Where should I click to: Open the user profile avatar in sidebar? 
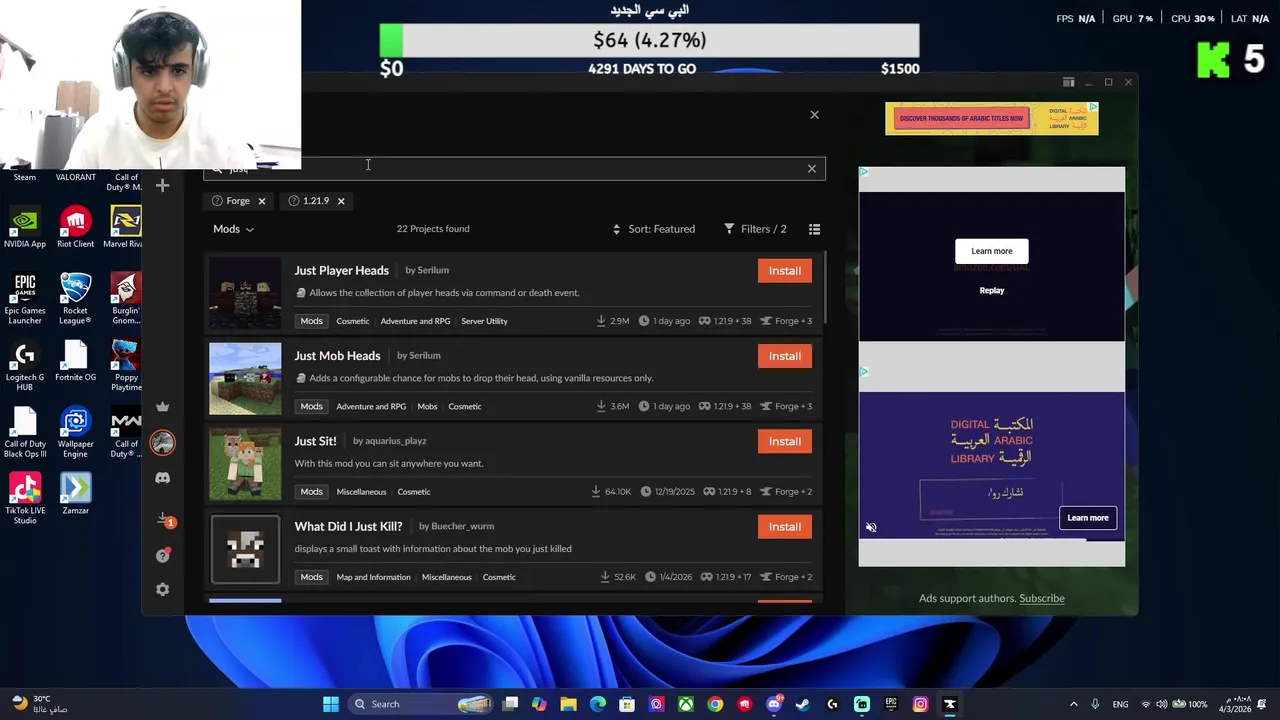[162, 442]
